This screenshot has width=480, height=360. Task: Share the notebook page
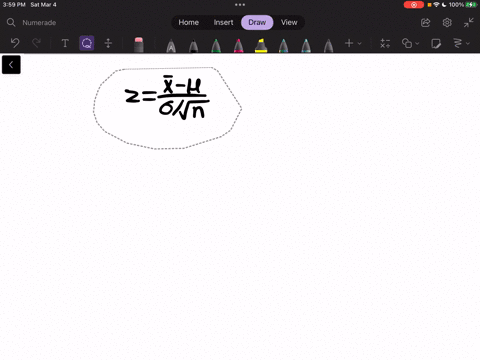(x=425, y=23)
